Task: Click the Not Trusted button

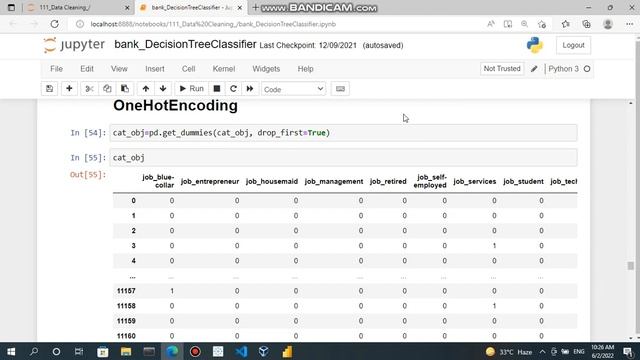Action: pyautogui.click(x=502, y=69)
